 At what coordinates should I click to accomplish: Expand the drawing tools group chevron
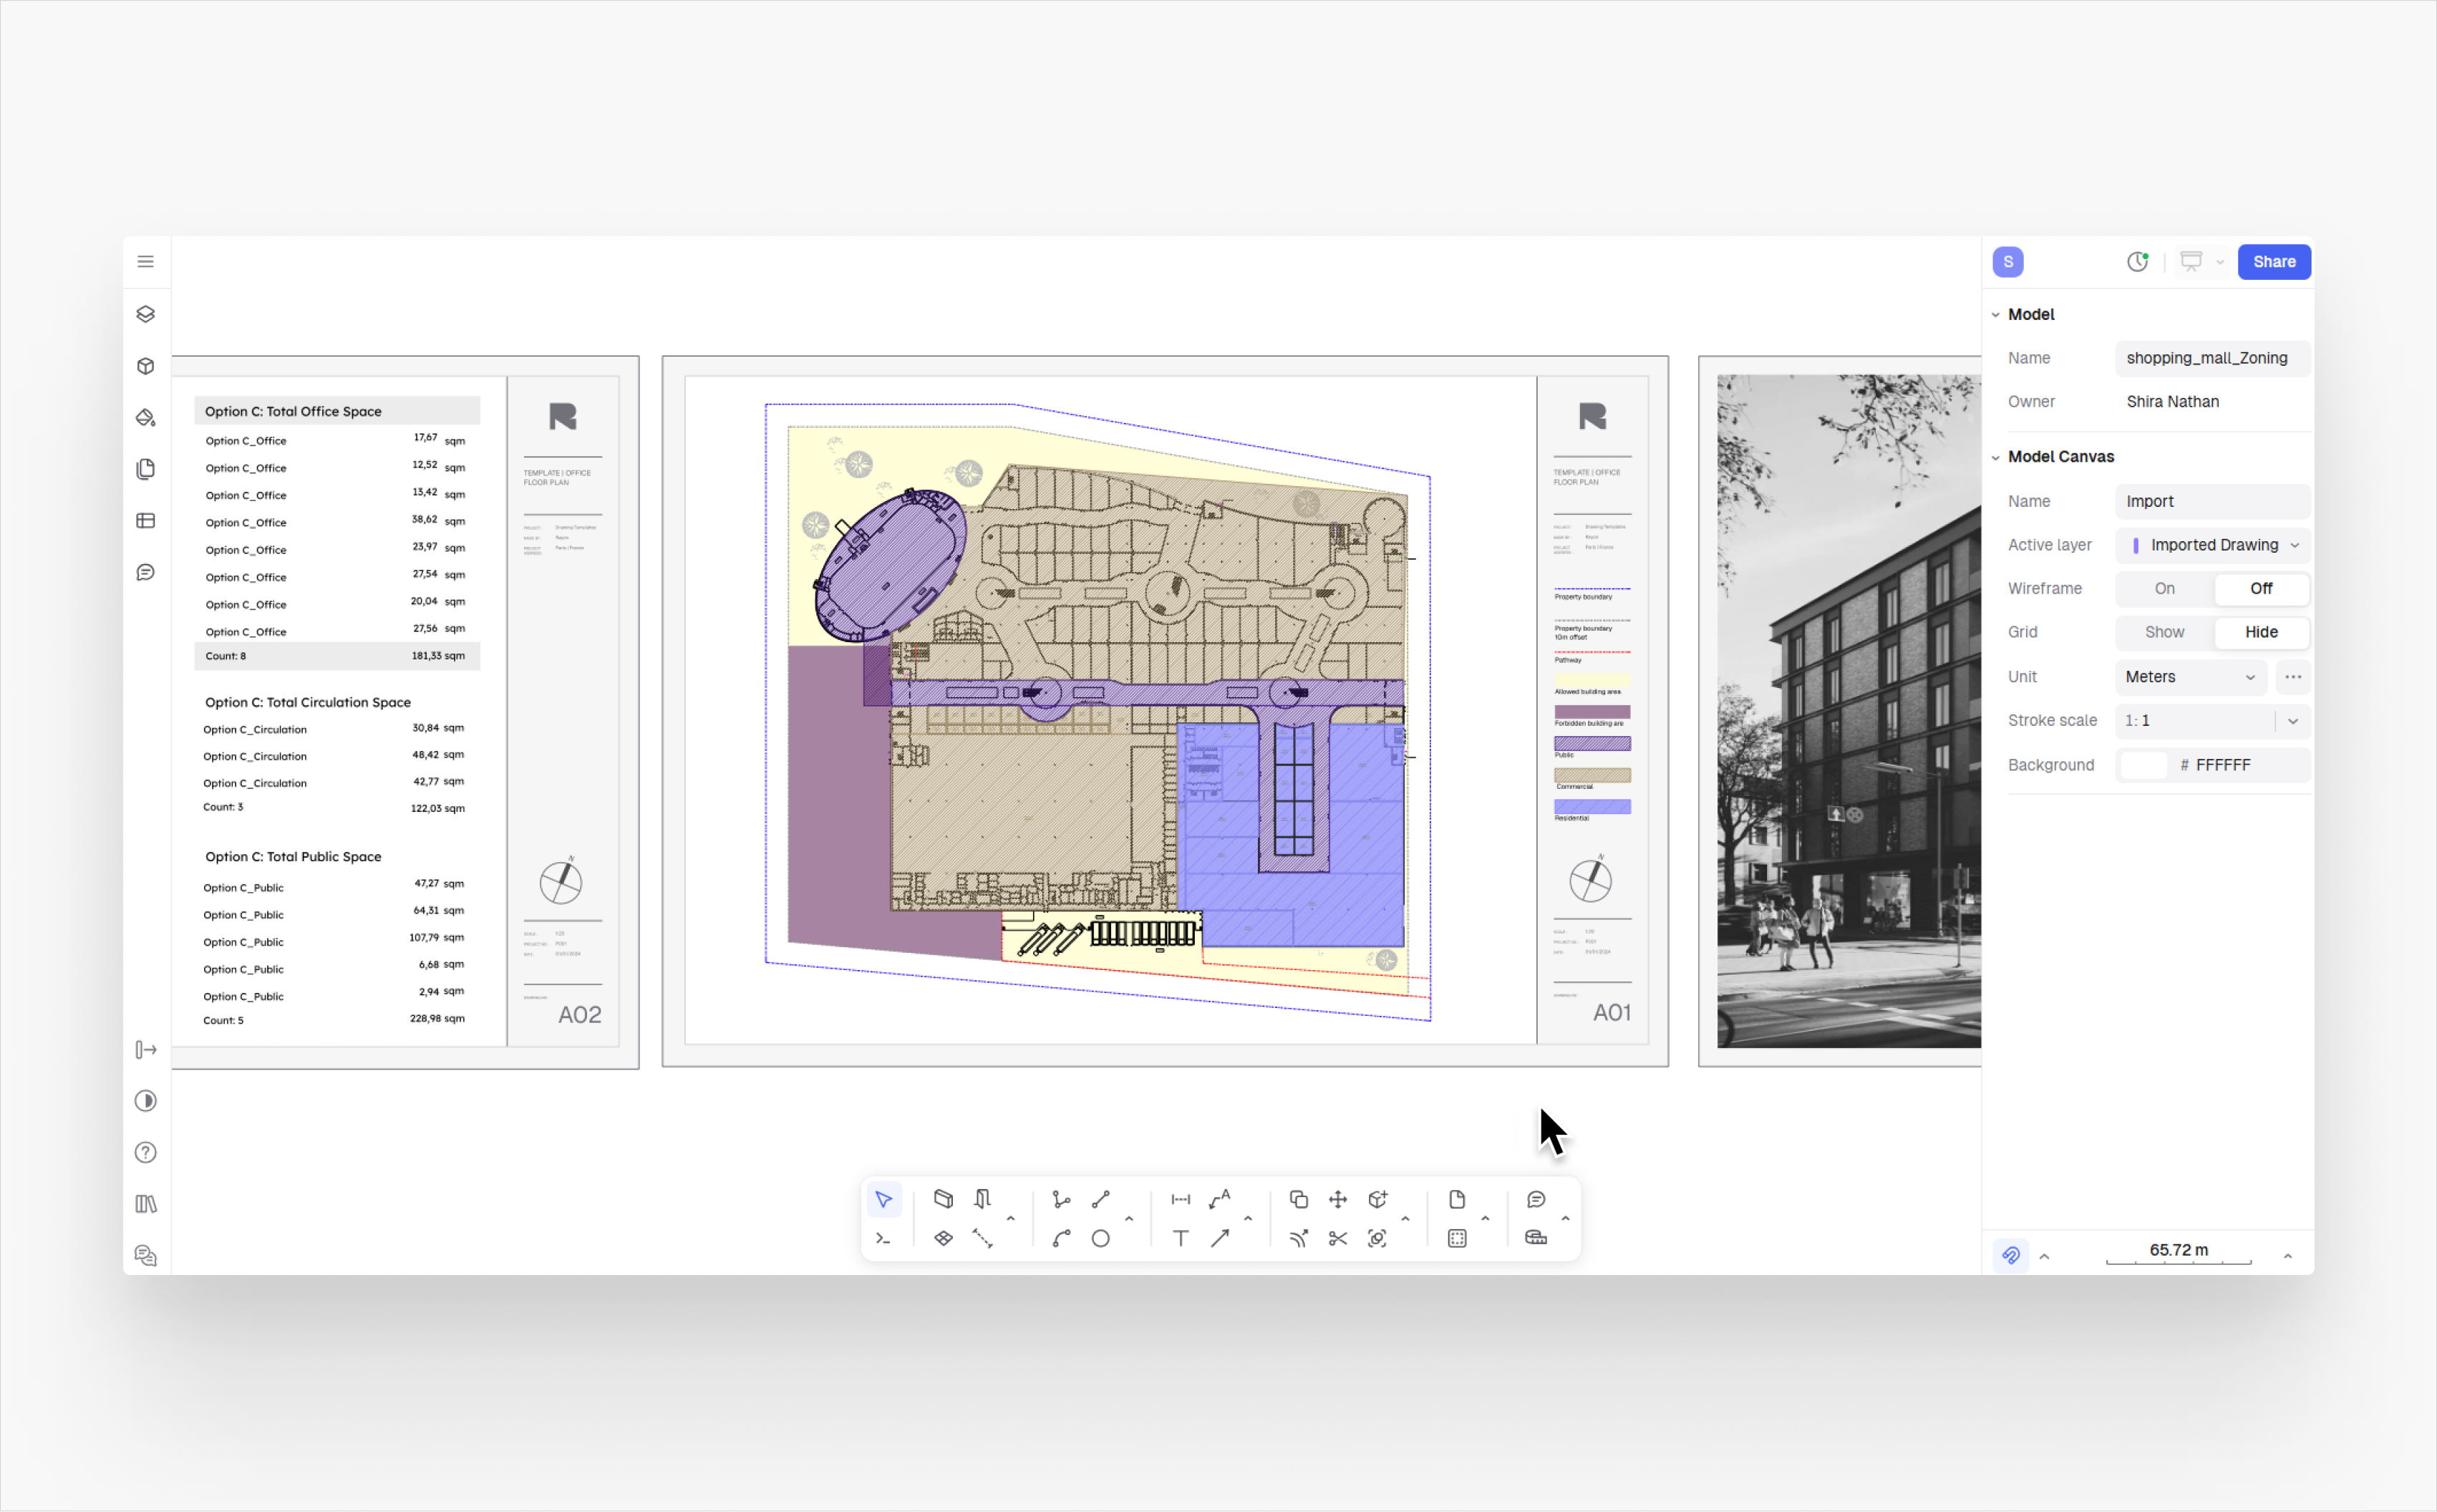tap(1129, 1219)
